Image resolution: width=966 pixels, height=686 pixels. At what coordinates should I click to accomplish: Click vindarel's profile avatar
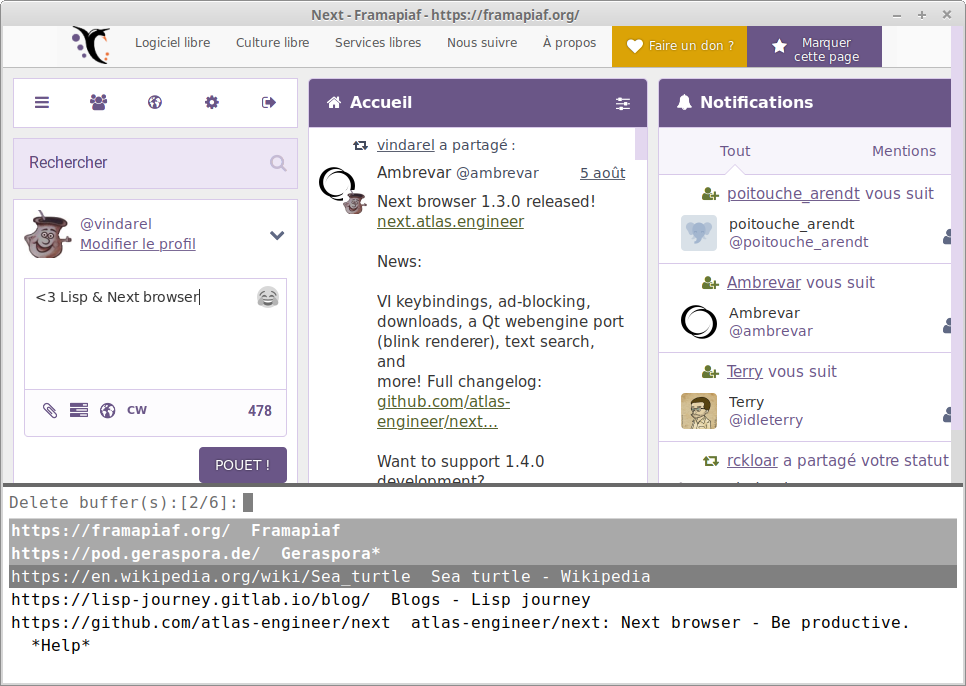[47, 235]
